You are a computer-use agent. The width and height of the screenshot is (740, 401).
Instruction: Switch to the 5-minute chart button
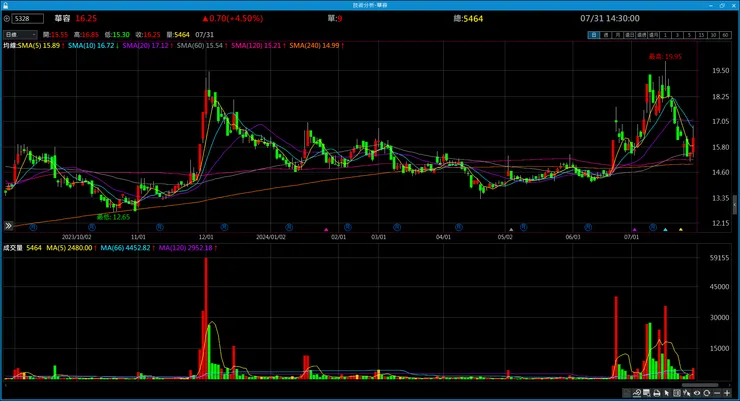(x=689, y=35)
